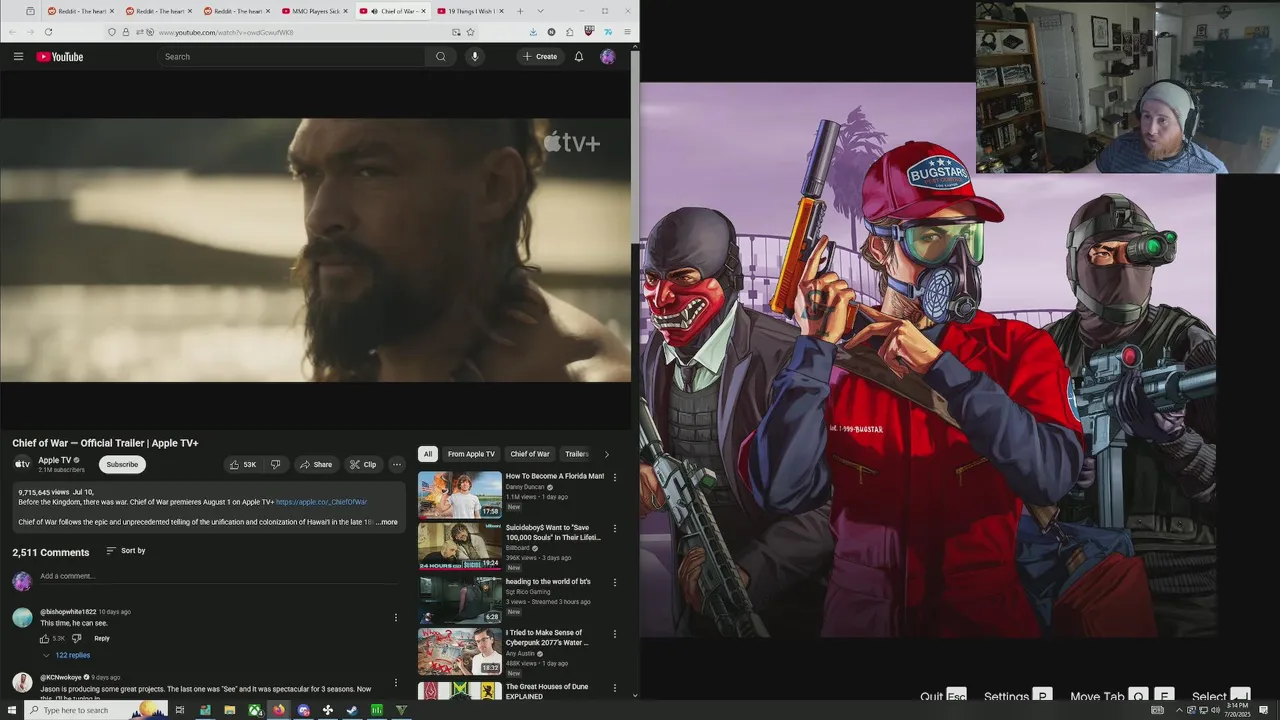Open 'heading to the world of br's' thumbnail
Viewport: 1280px width, 720px height.
(460, 598)
